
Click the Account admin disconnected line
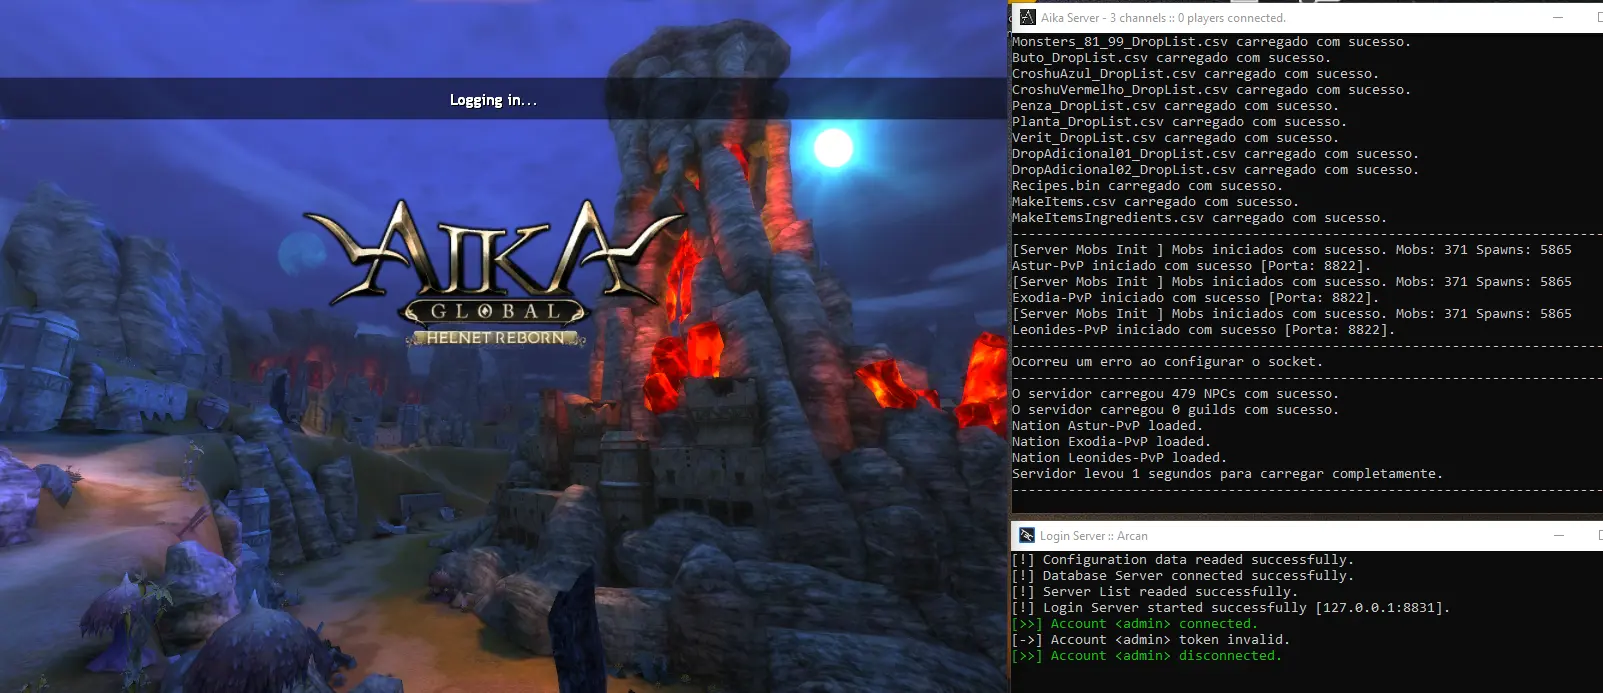(x=1148, y=656)
